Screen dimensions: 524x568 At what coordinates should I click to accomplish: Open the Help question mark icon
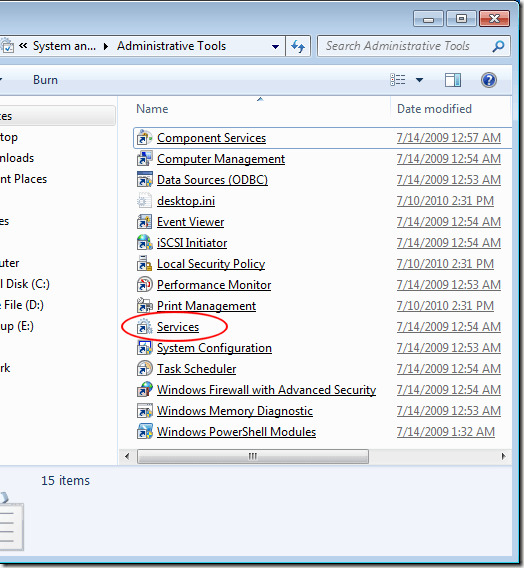pyautogui.click(x=489, y=80)
